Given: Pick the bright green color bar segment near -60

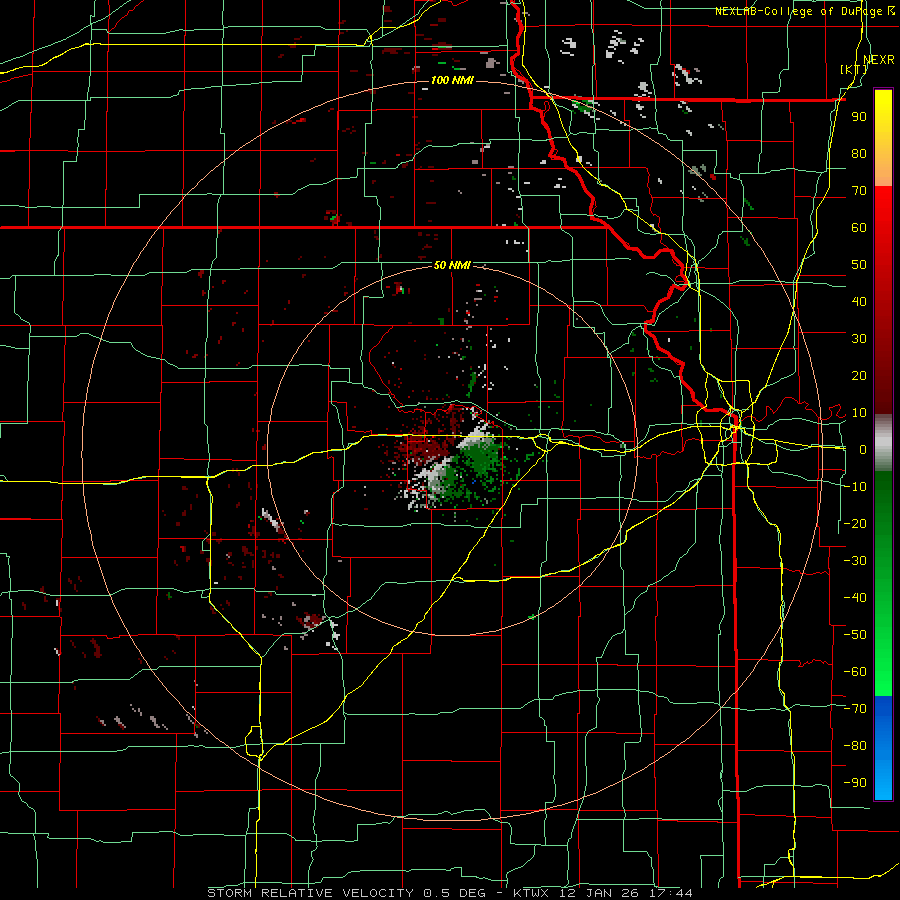Looking at the screenshot, I should tap(883, 666).
